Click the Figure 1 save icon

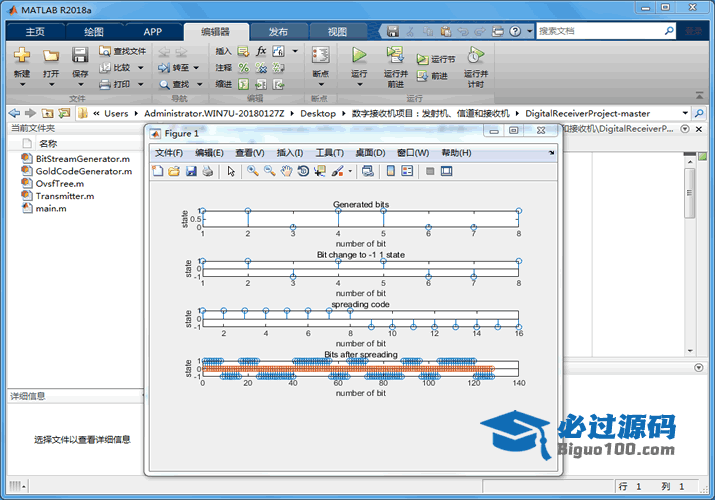tap(191, 171)
